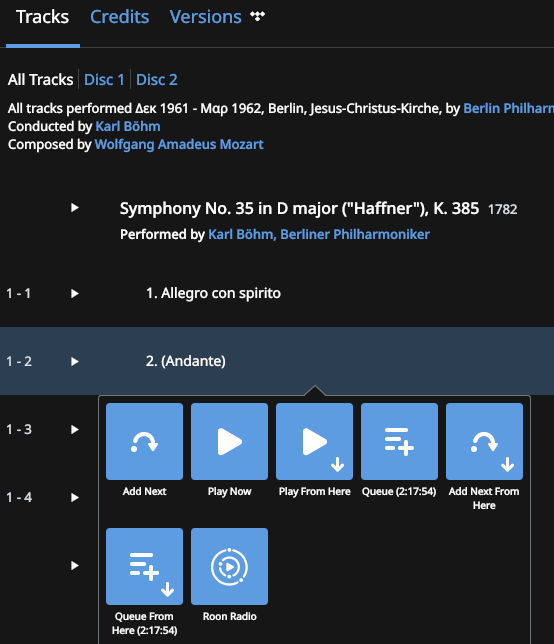Click Add Next From Here tile
This screenshot has width=554, height=644.
tap(484, 441)
